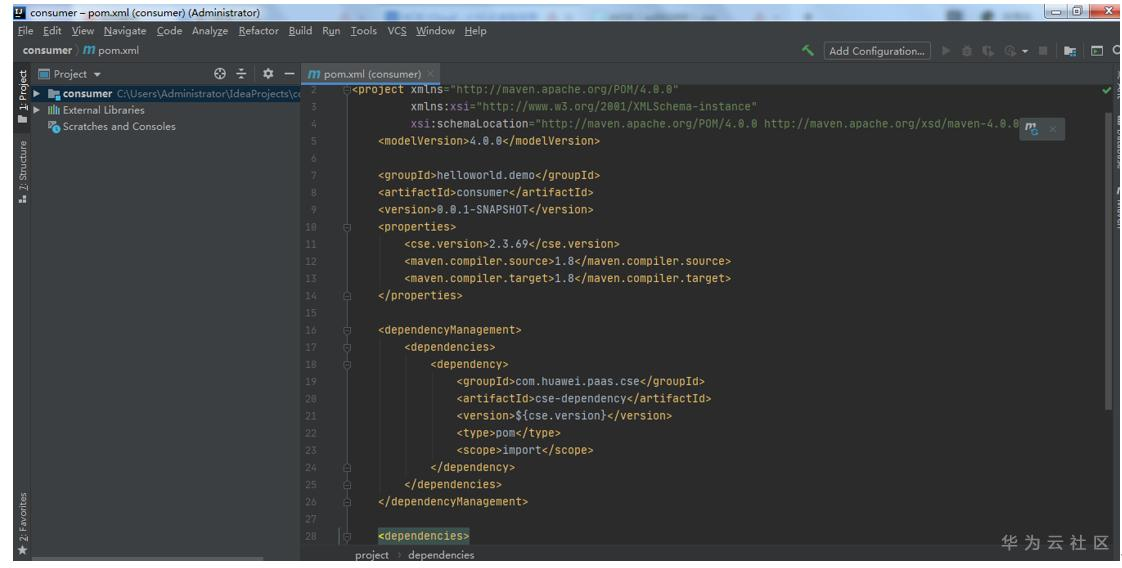Click the artifactId text cse-dependency

(580, 398)
